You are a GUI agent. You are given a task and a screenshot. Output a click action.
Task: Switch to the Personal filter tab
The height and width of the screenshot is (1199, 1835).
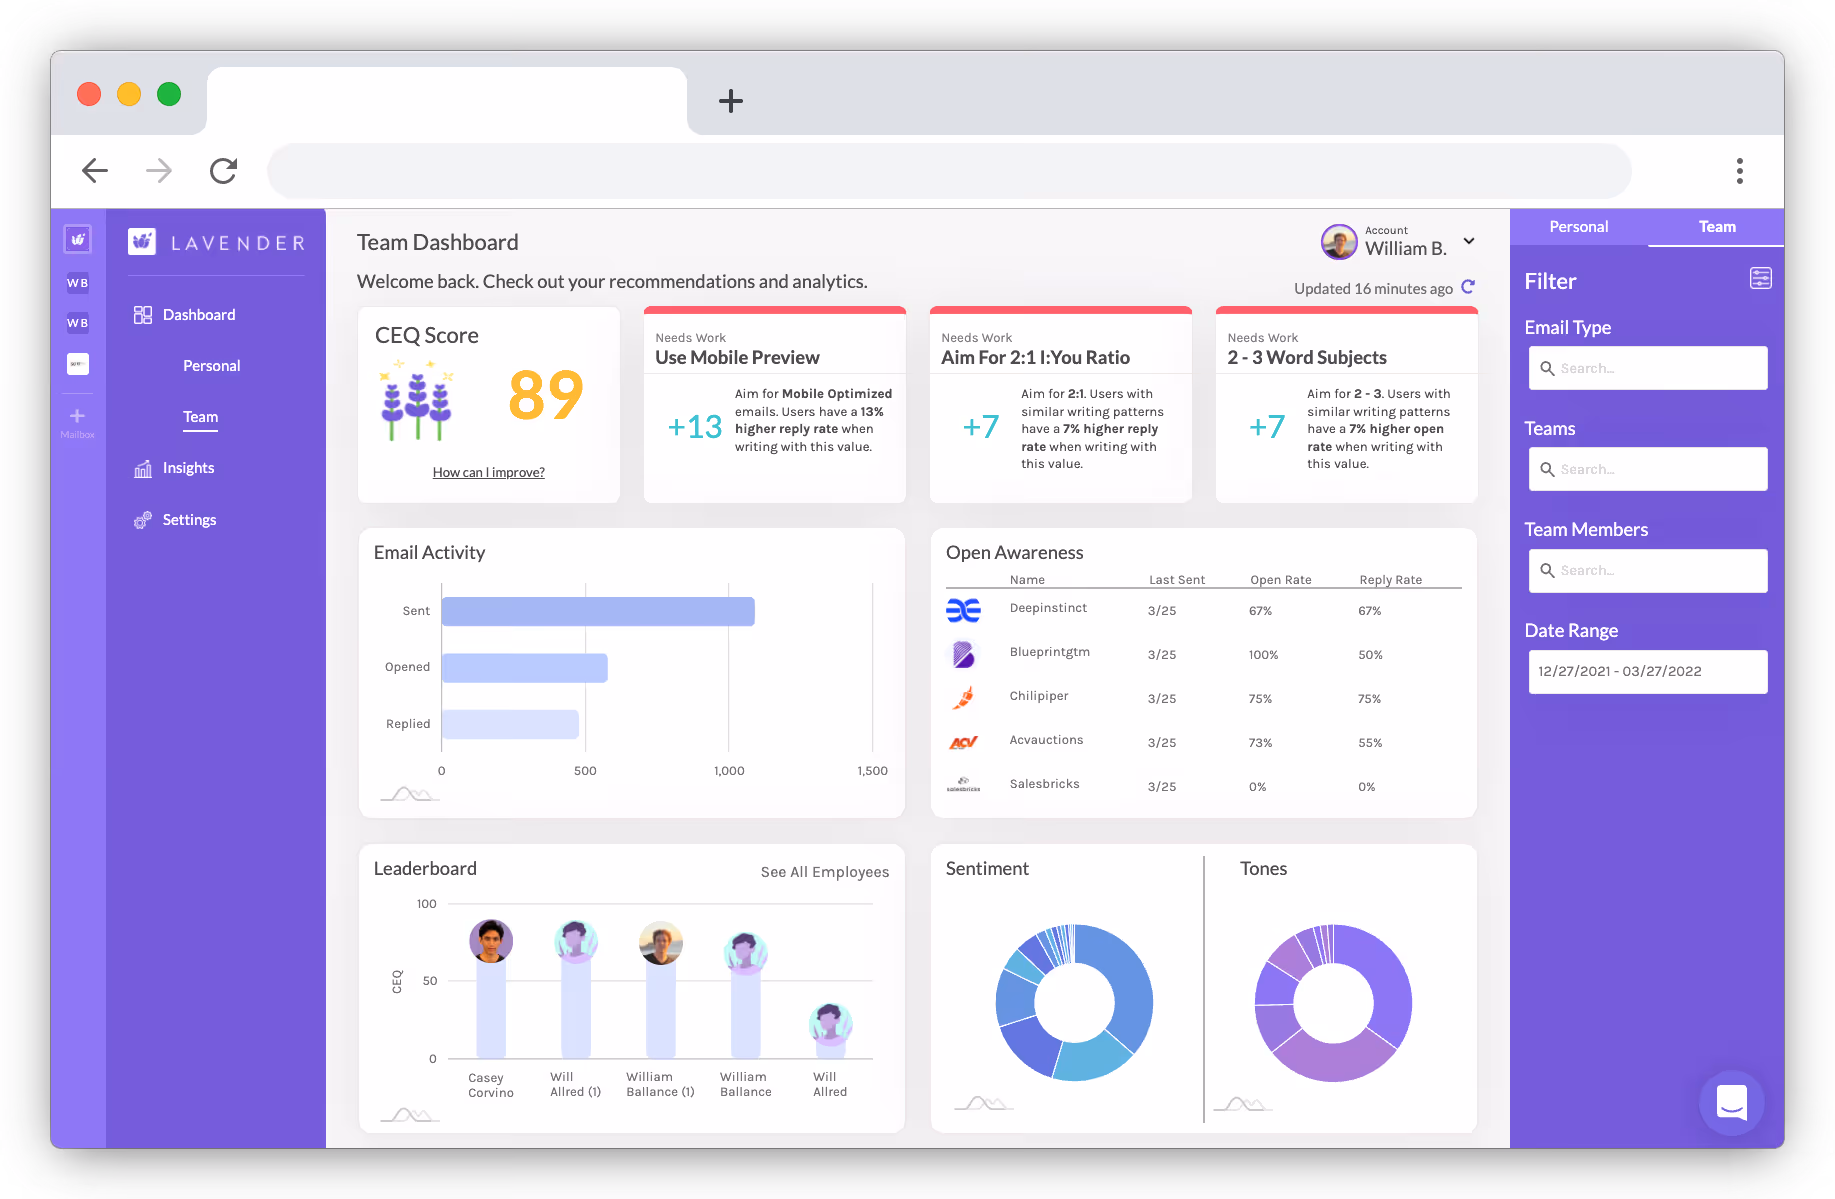pyautogui.click(x=1578, y=227)
